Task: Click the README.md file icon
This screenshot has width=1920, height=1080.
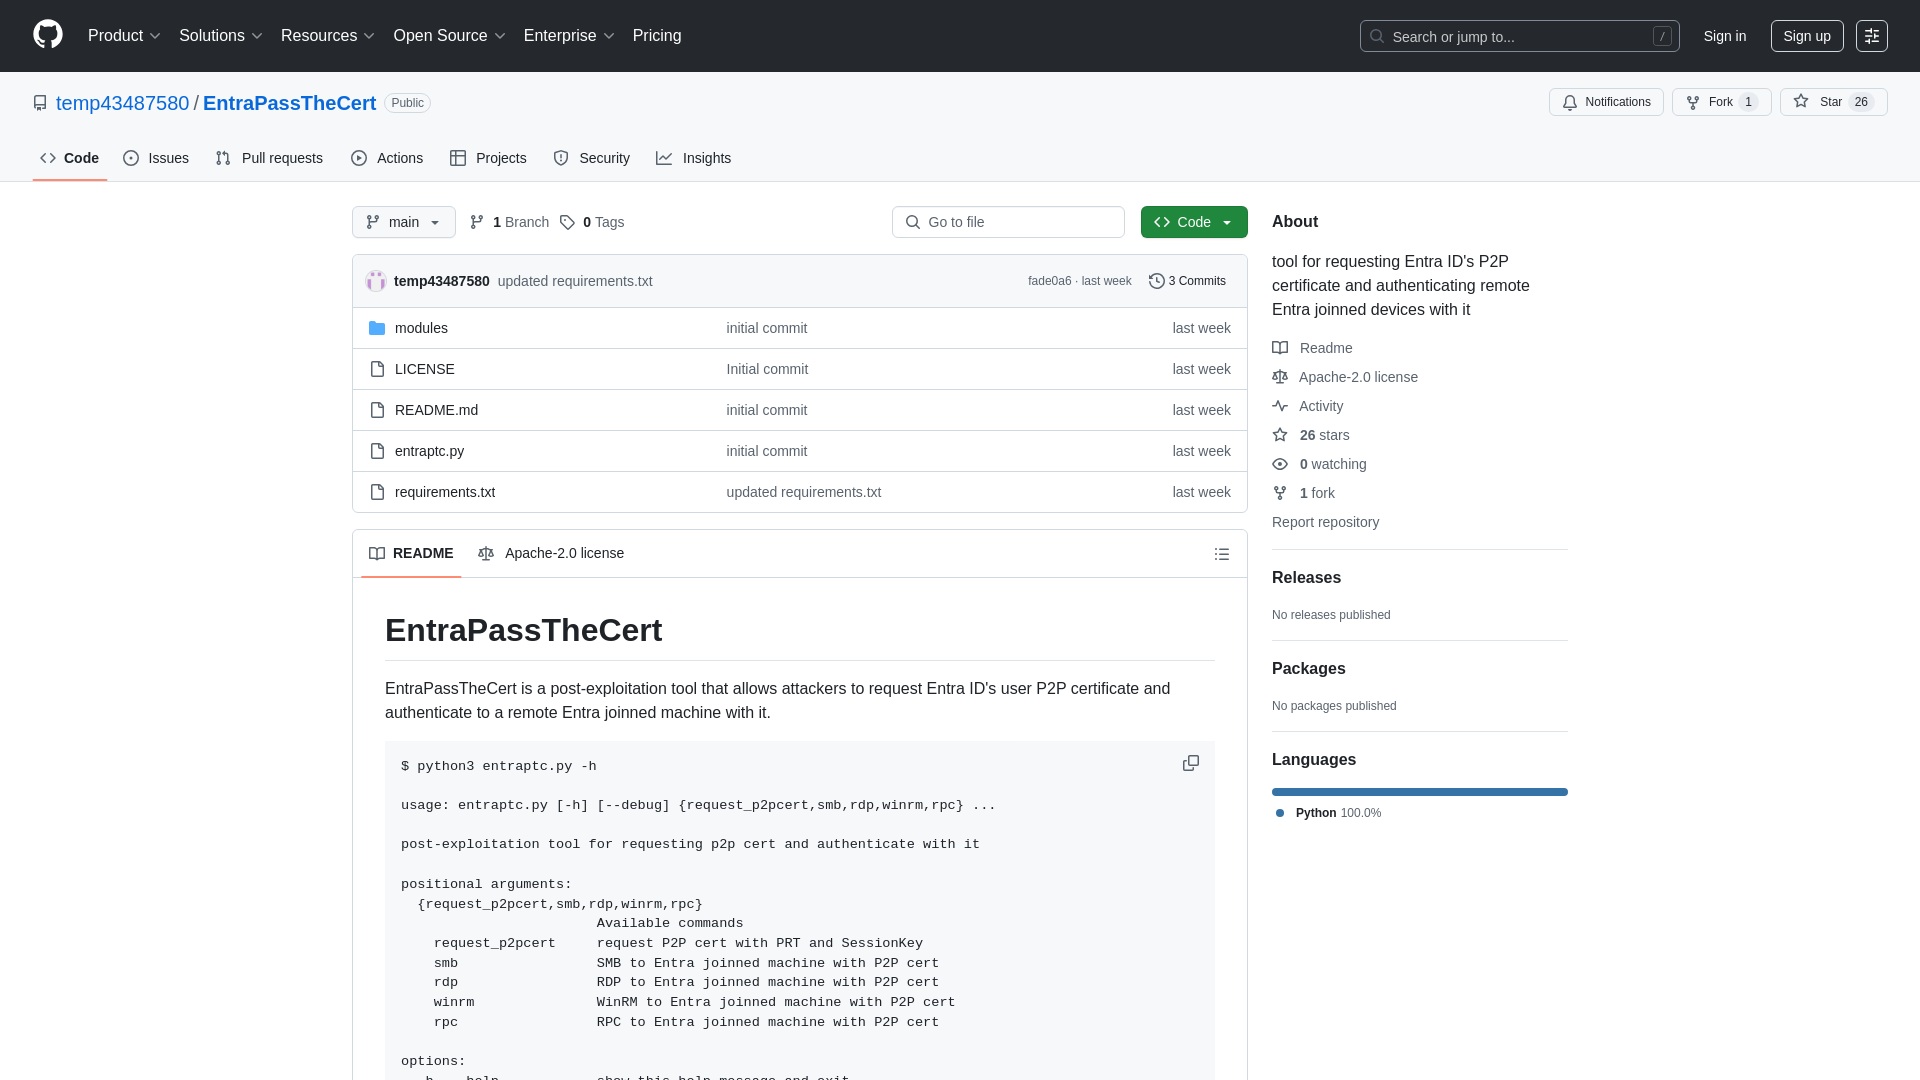Action: pos(377,410)
